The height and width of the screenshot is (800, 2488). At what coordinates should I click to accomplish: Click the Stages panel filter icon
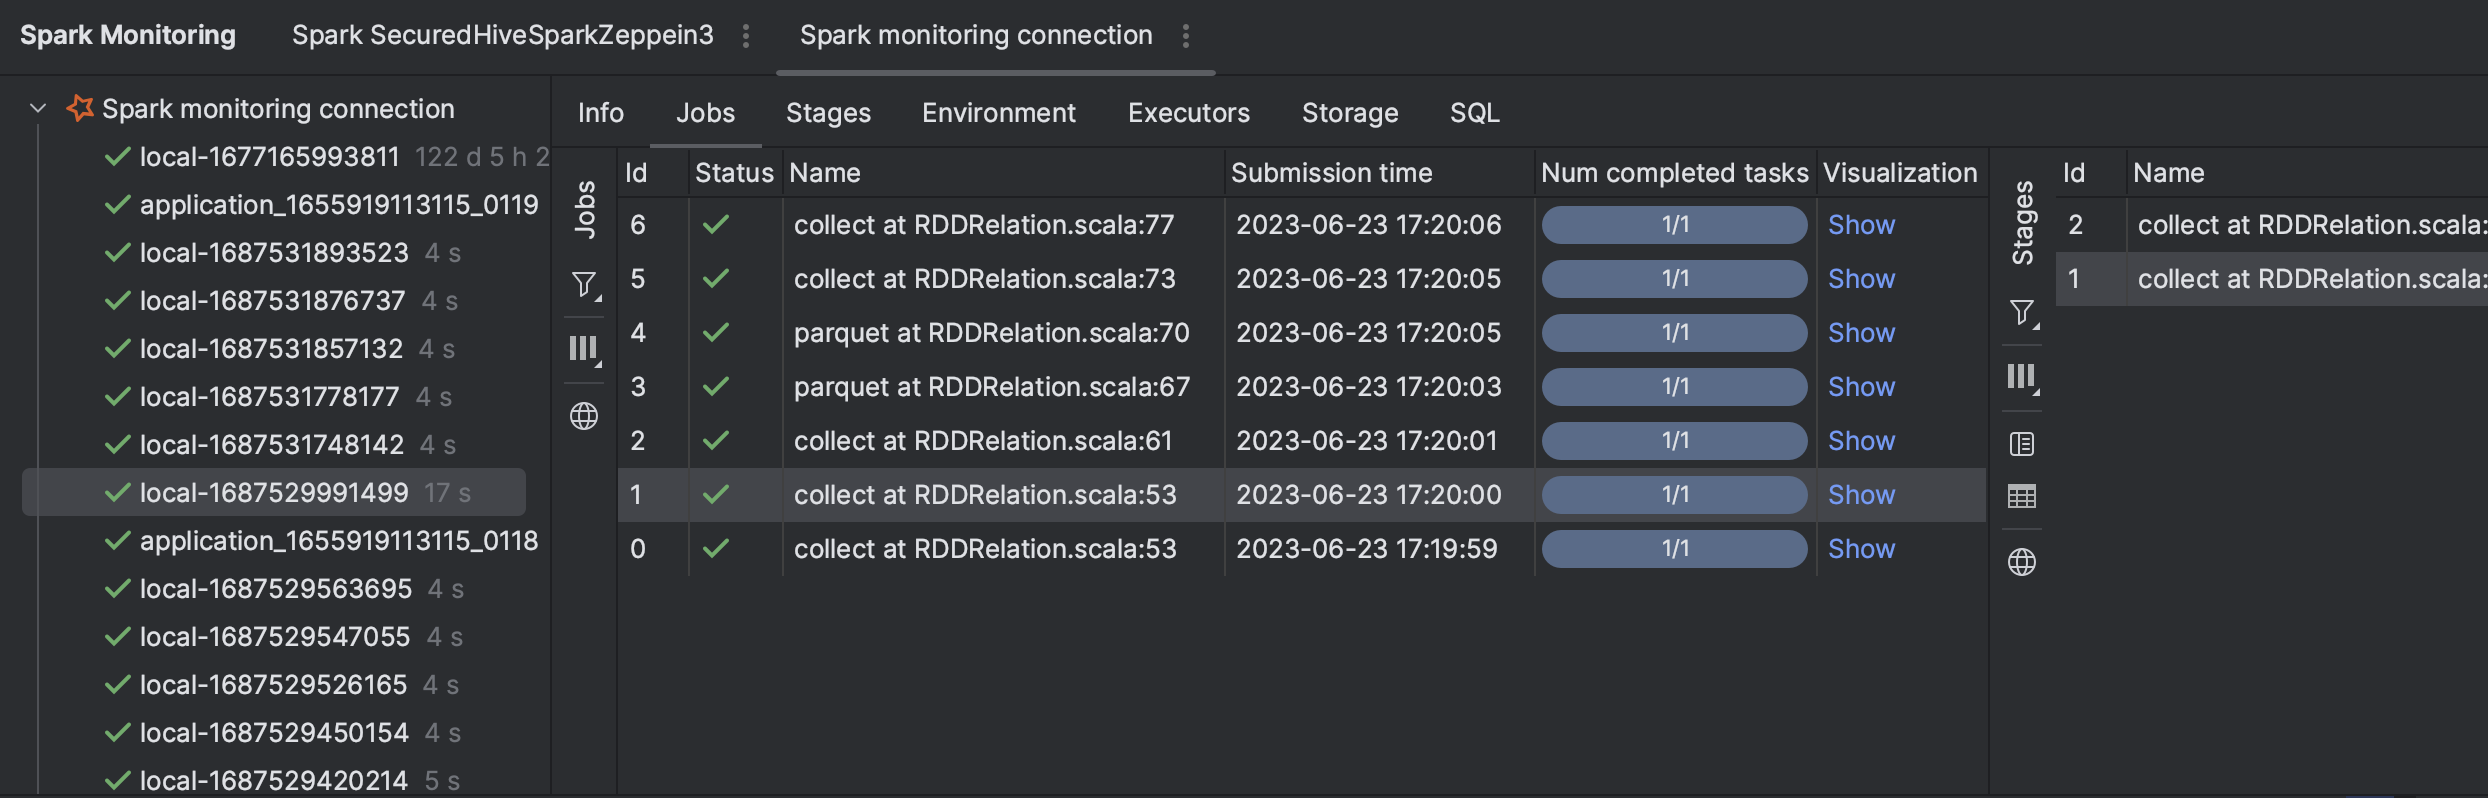click(2022, 313)
